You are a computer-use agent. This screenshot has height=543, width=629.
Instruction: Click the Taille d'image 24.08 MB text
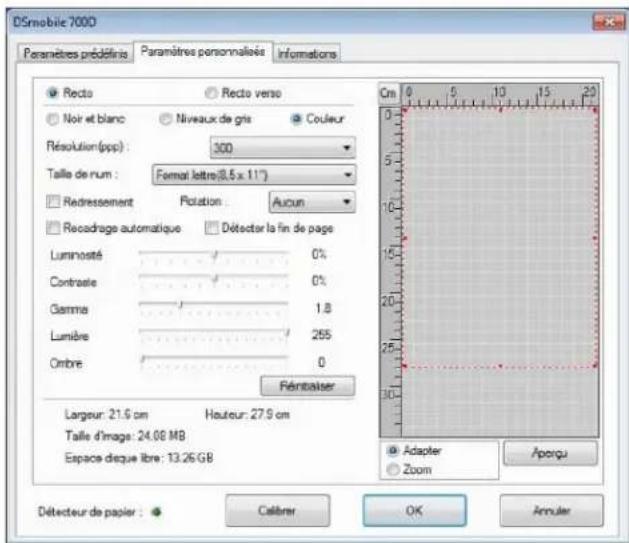click(x=125, y=436)
